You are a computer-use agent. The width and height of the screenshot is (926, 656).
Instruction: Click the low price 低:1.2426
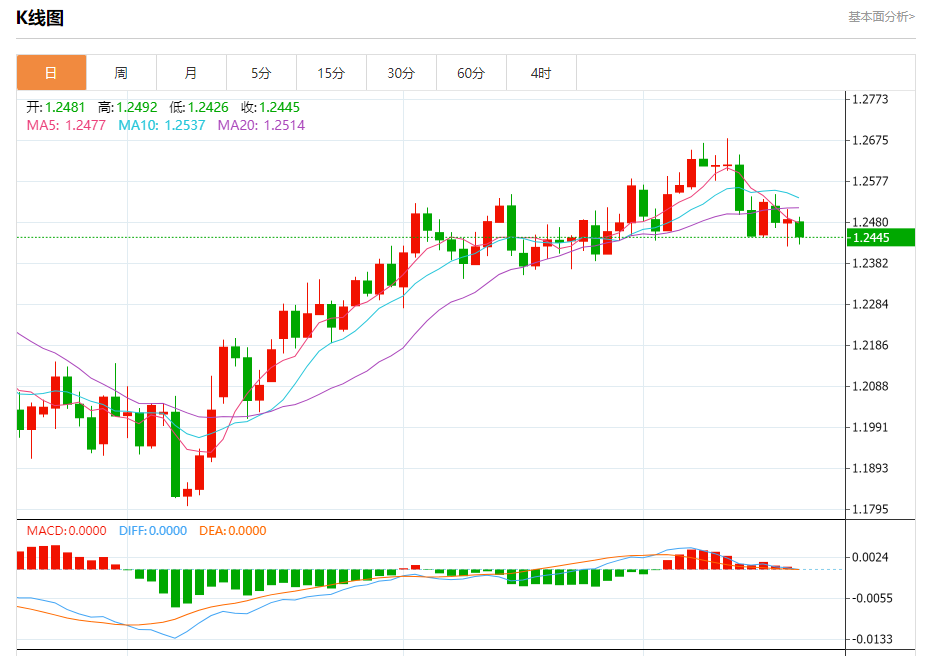(x=199, y=107)
